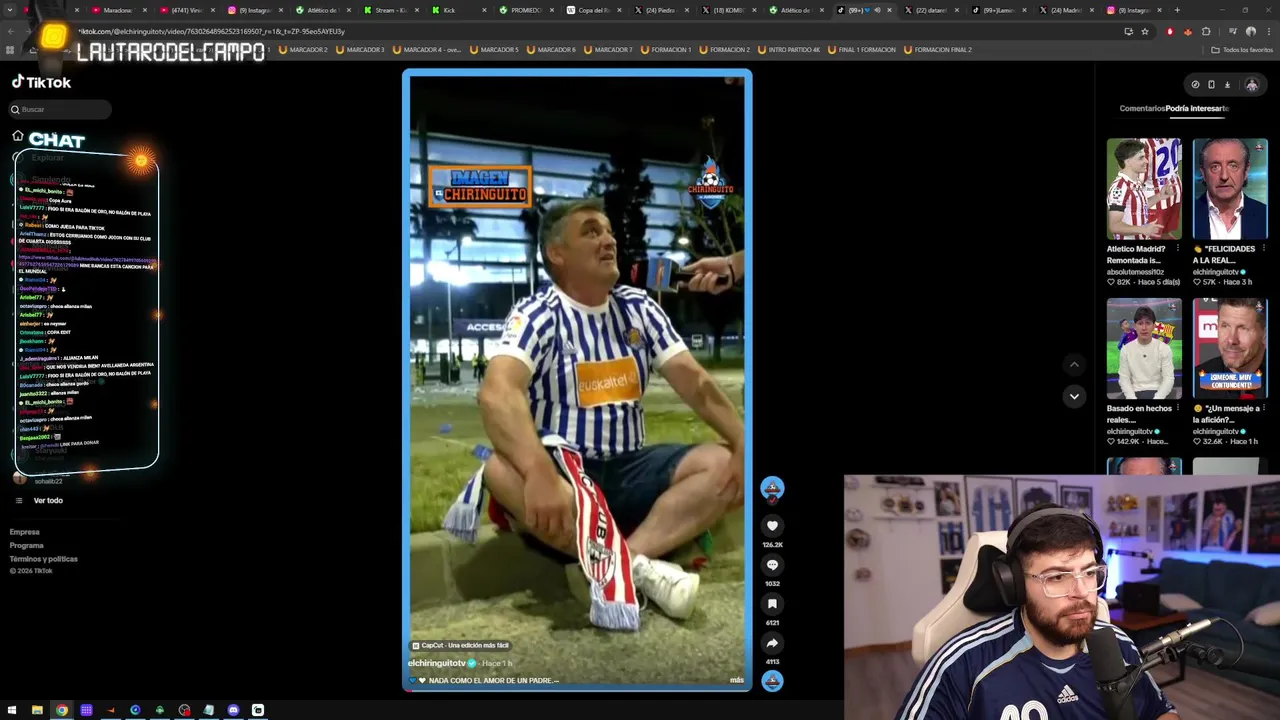Screen dimensions: 1280x720
Task: Share the video with the arrow icon
Action: [x=772, y=642]
